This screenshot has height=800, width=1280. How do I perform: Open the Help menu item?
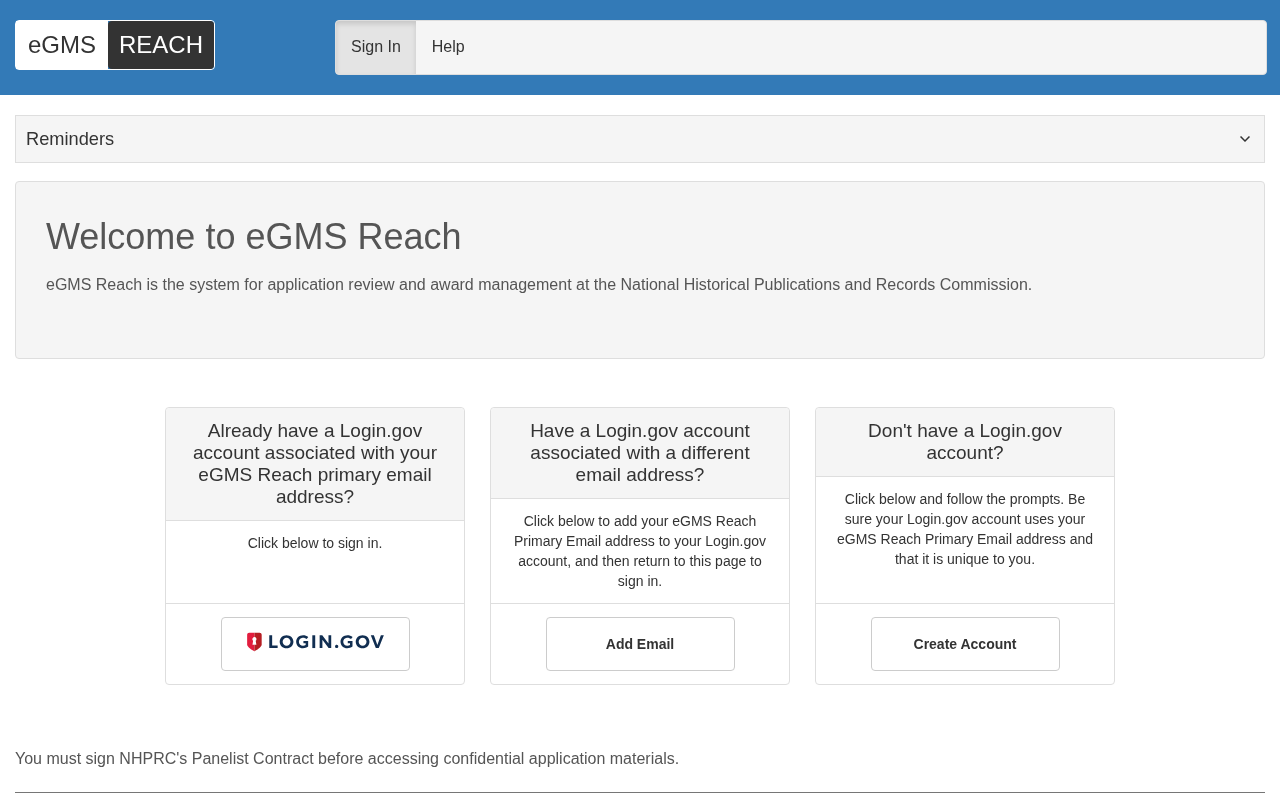pyautogui.click(x=448, y=47)
